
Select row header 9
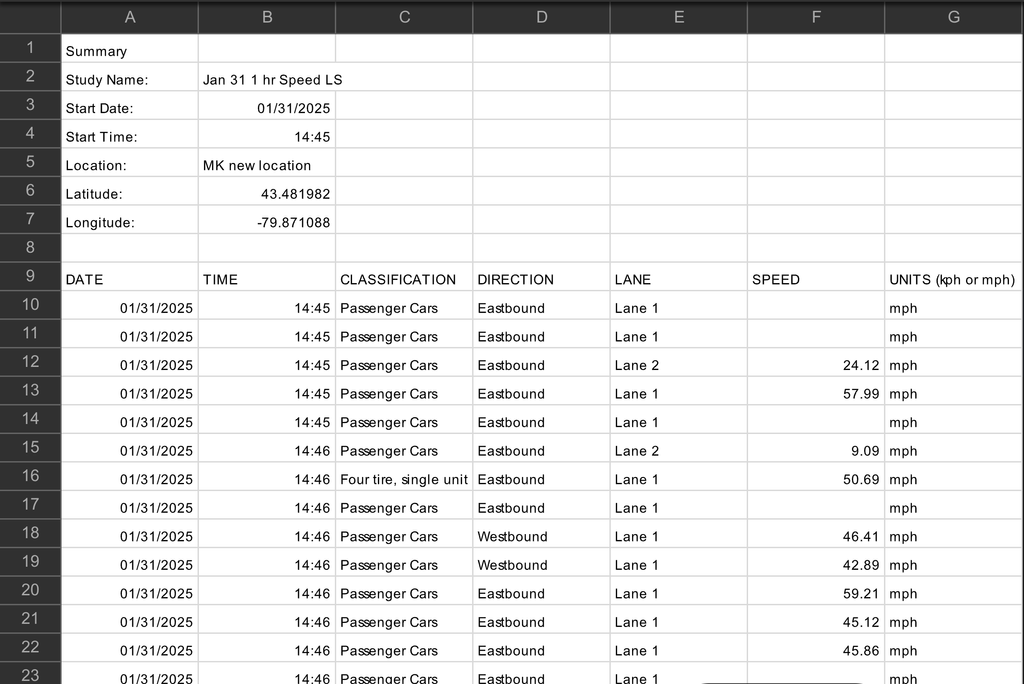pyautogui.click(x=30, y=277)
